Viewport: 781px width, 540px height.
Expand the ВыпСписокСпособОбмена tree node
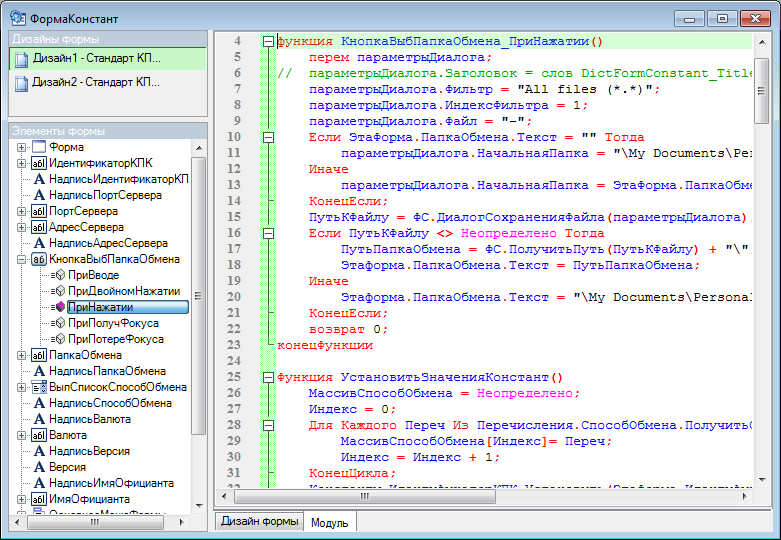click(21, 387)
